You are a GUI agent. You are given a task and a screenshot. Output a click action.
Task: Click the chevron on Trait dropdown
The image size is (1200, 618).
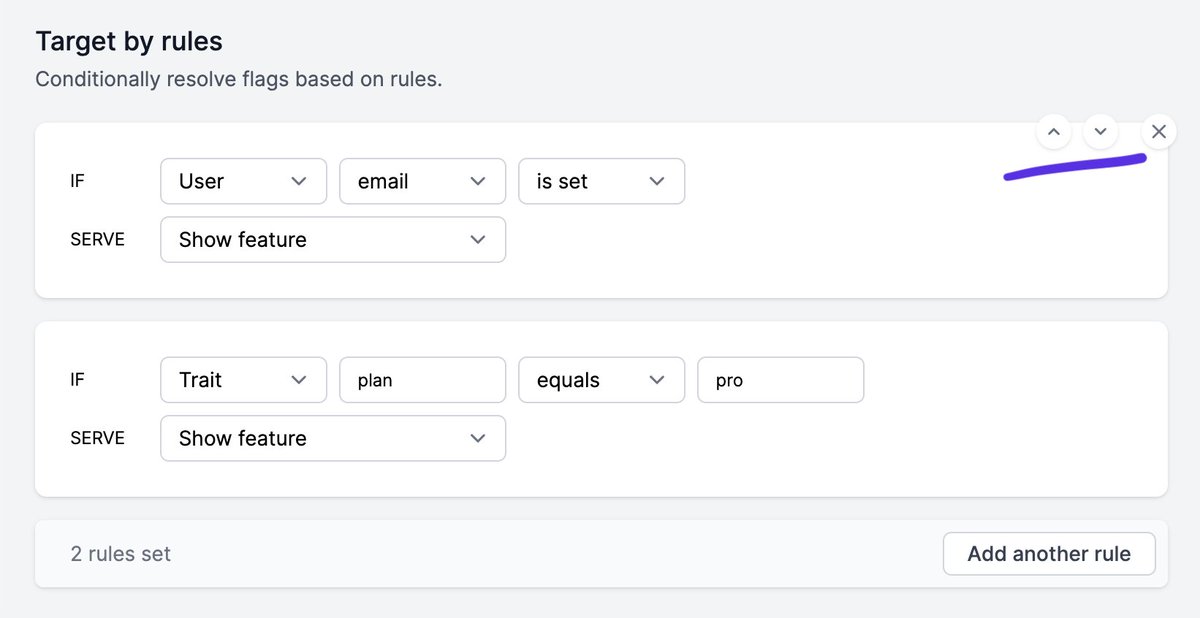298,380
